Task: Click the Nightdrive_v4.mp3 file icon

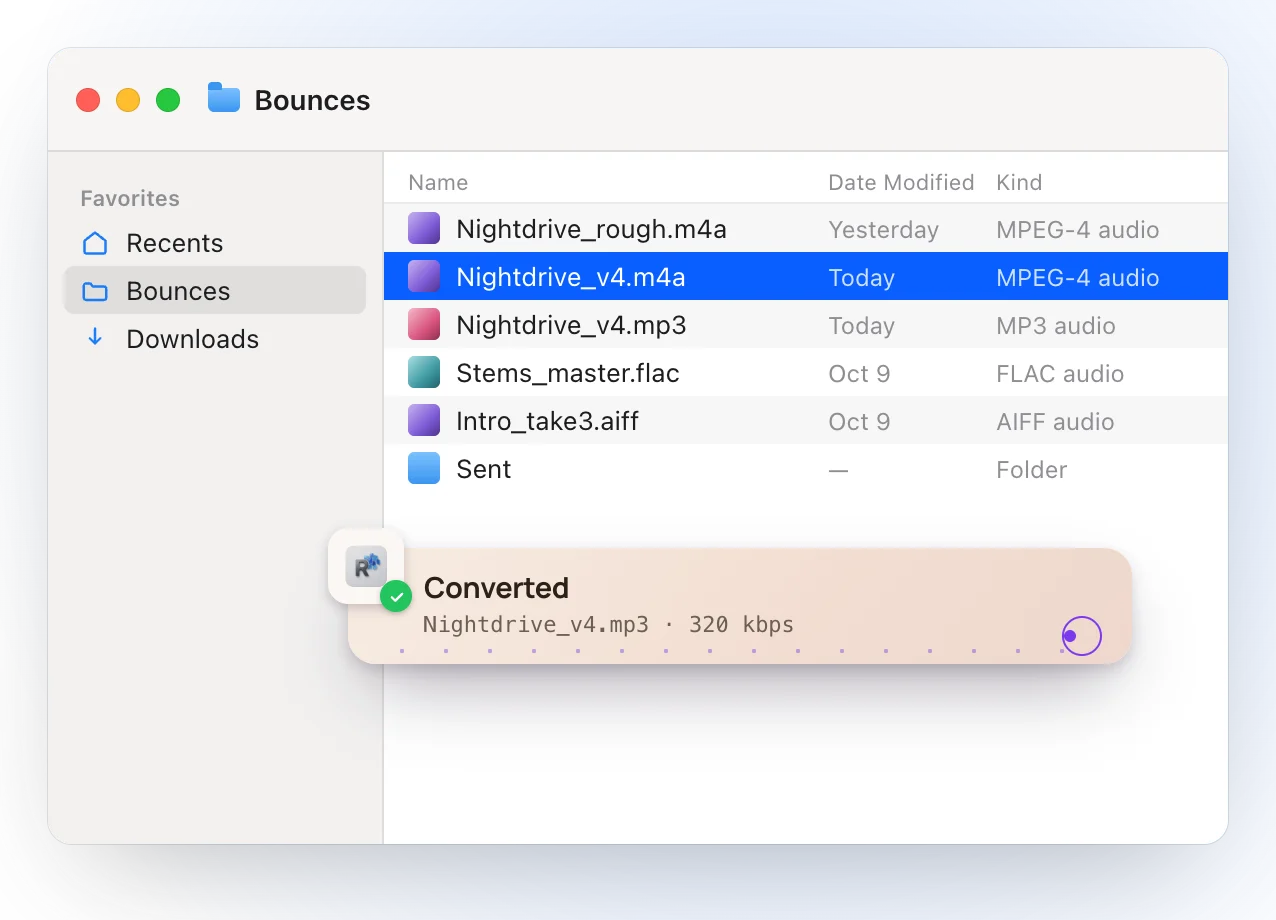Action: point(424,325)
